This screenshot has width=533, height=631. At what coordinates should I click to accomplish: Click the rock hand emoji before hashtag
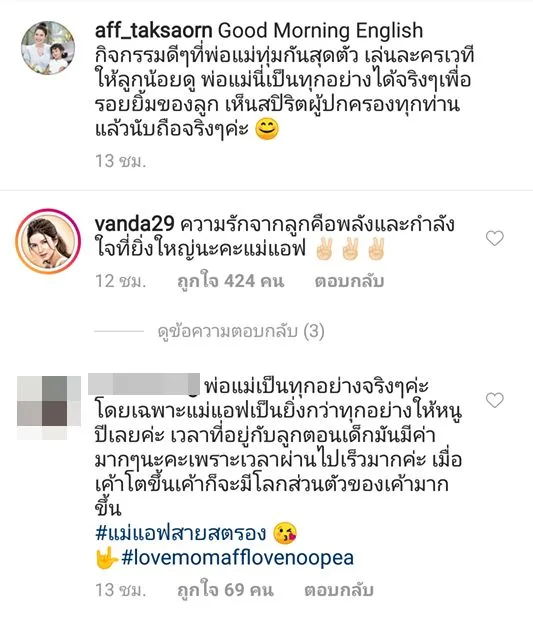106,558
